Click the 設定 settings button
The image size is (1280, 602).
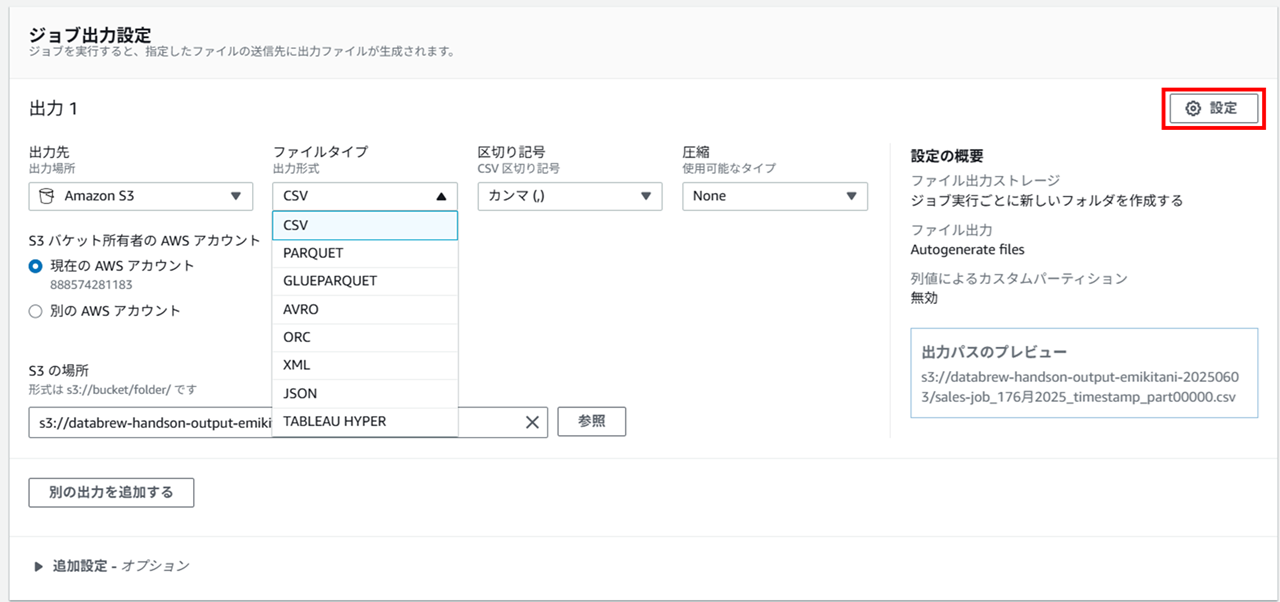(1214, 108)
